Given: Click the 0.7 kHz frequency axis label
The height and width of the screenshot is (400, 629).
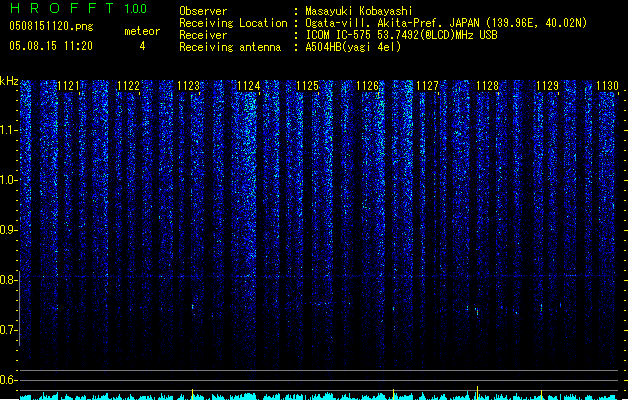Looking at the screenshot, I should tap(8, 330).
